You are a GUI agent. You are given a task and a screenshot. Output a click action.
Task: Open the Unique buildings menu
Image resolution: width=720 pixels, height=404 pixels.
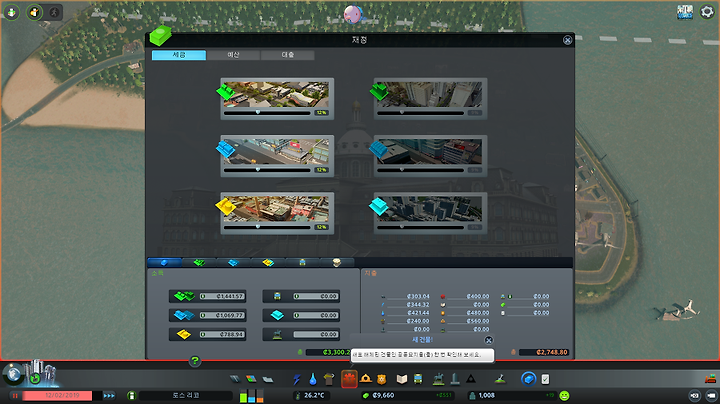coord(455,379)
